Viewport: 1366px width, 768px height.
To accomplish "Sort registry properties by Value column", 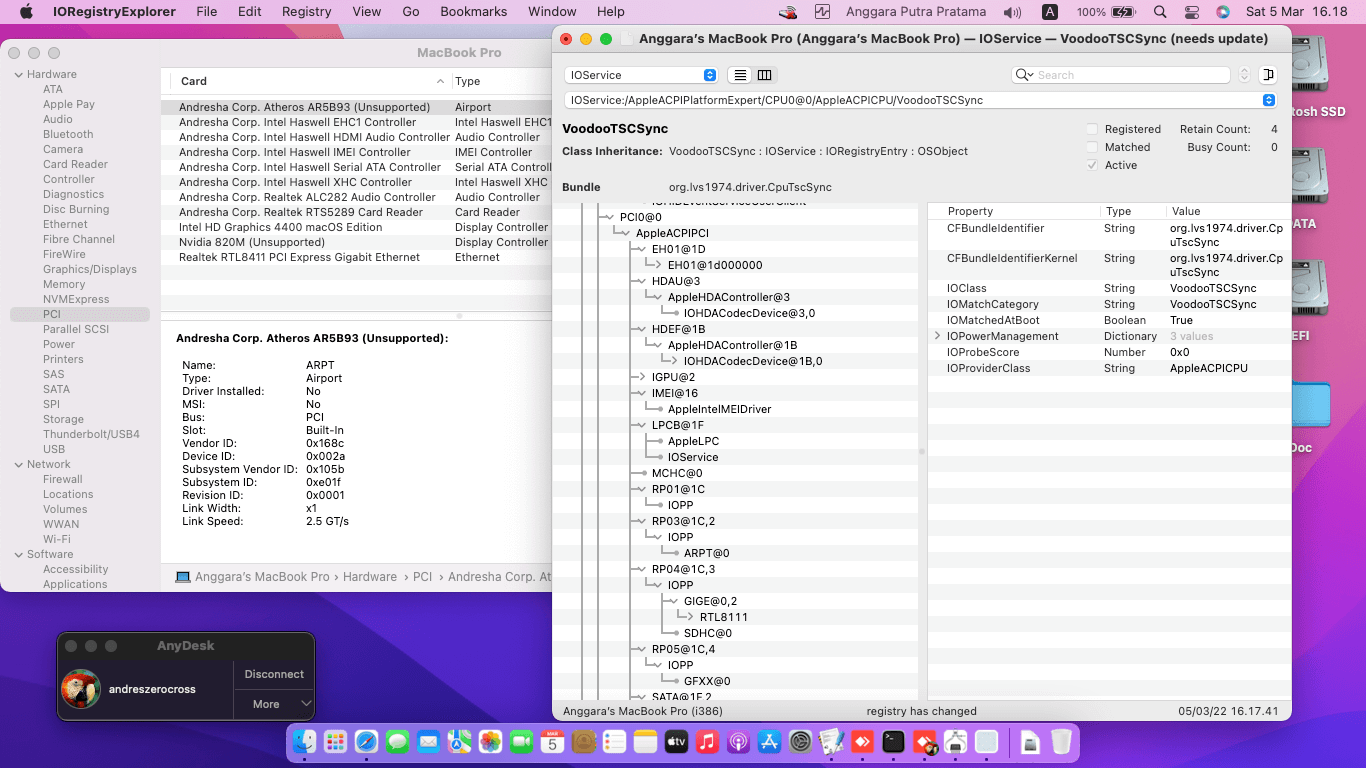I will click(x=1228, y=211).
